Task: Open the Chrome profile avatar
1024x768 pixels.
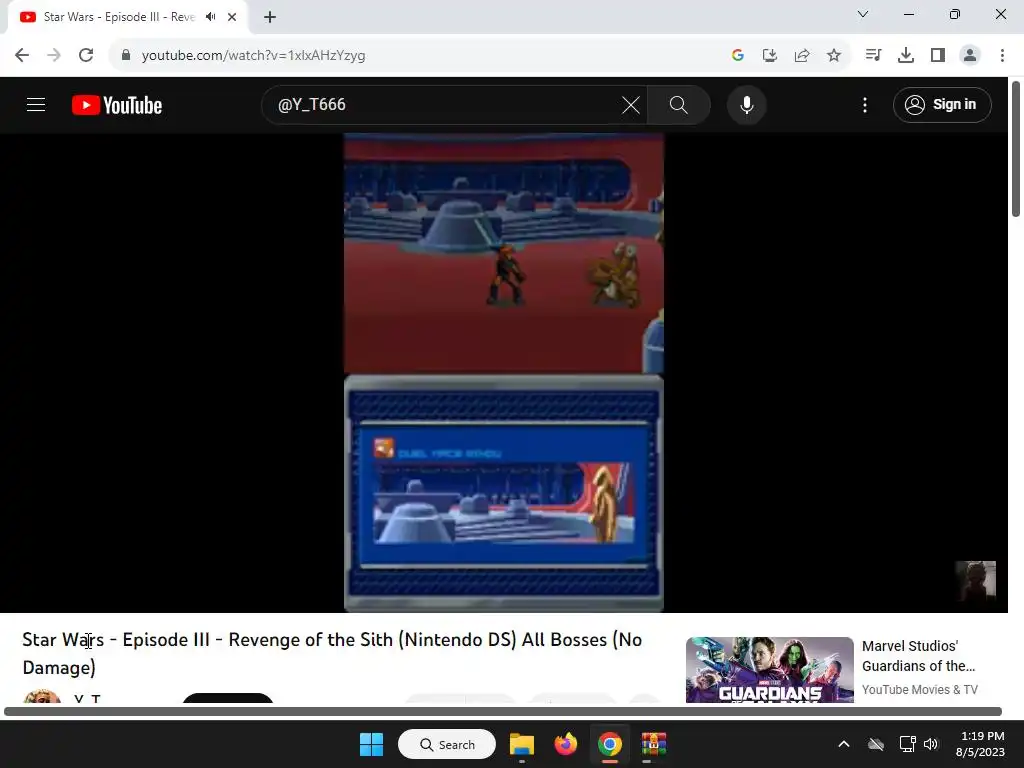Action: [x=970, y=55]
